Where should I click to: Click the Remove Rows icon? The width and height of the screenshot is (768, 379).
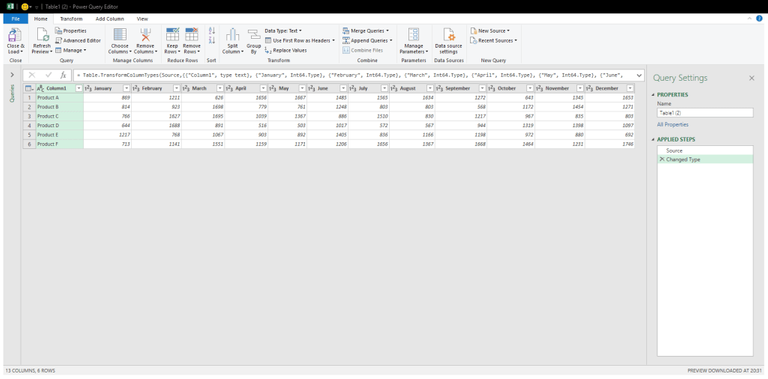click(x=192, y=34)
